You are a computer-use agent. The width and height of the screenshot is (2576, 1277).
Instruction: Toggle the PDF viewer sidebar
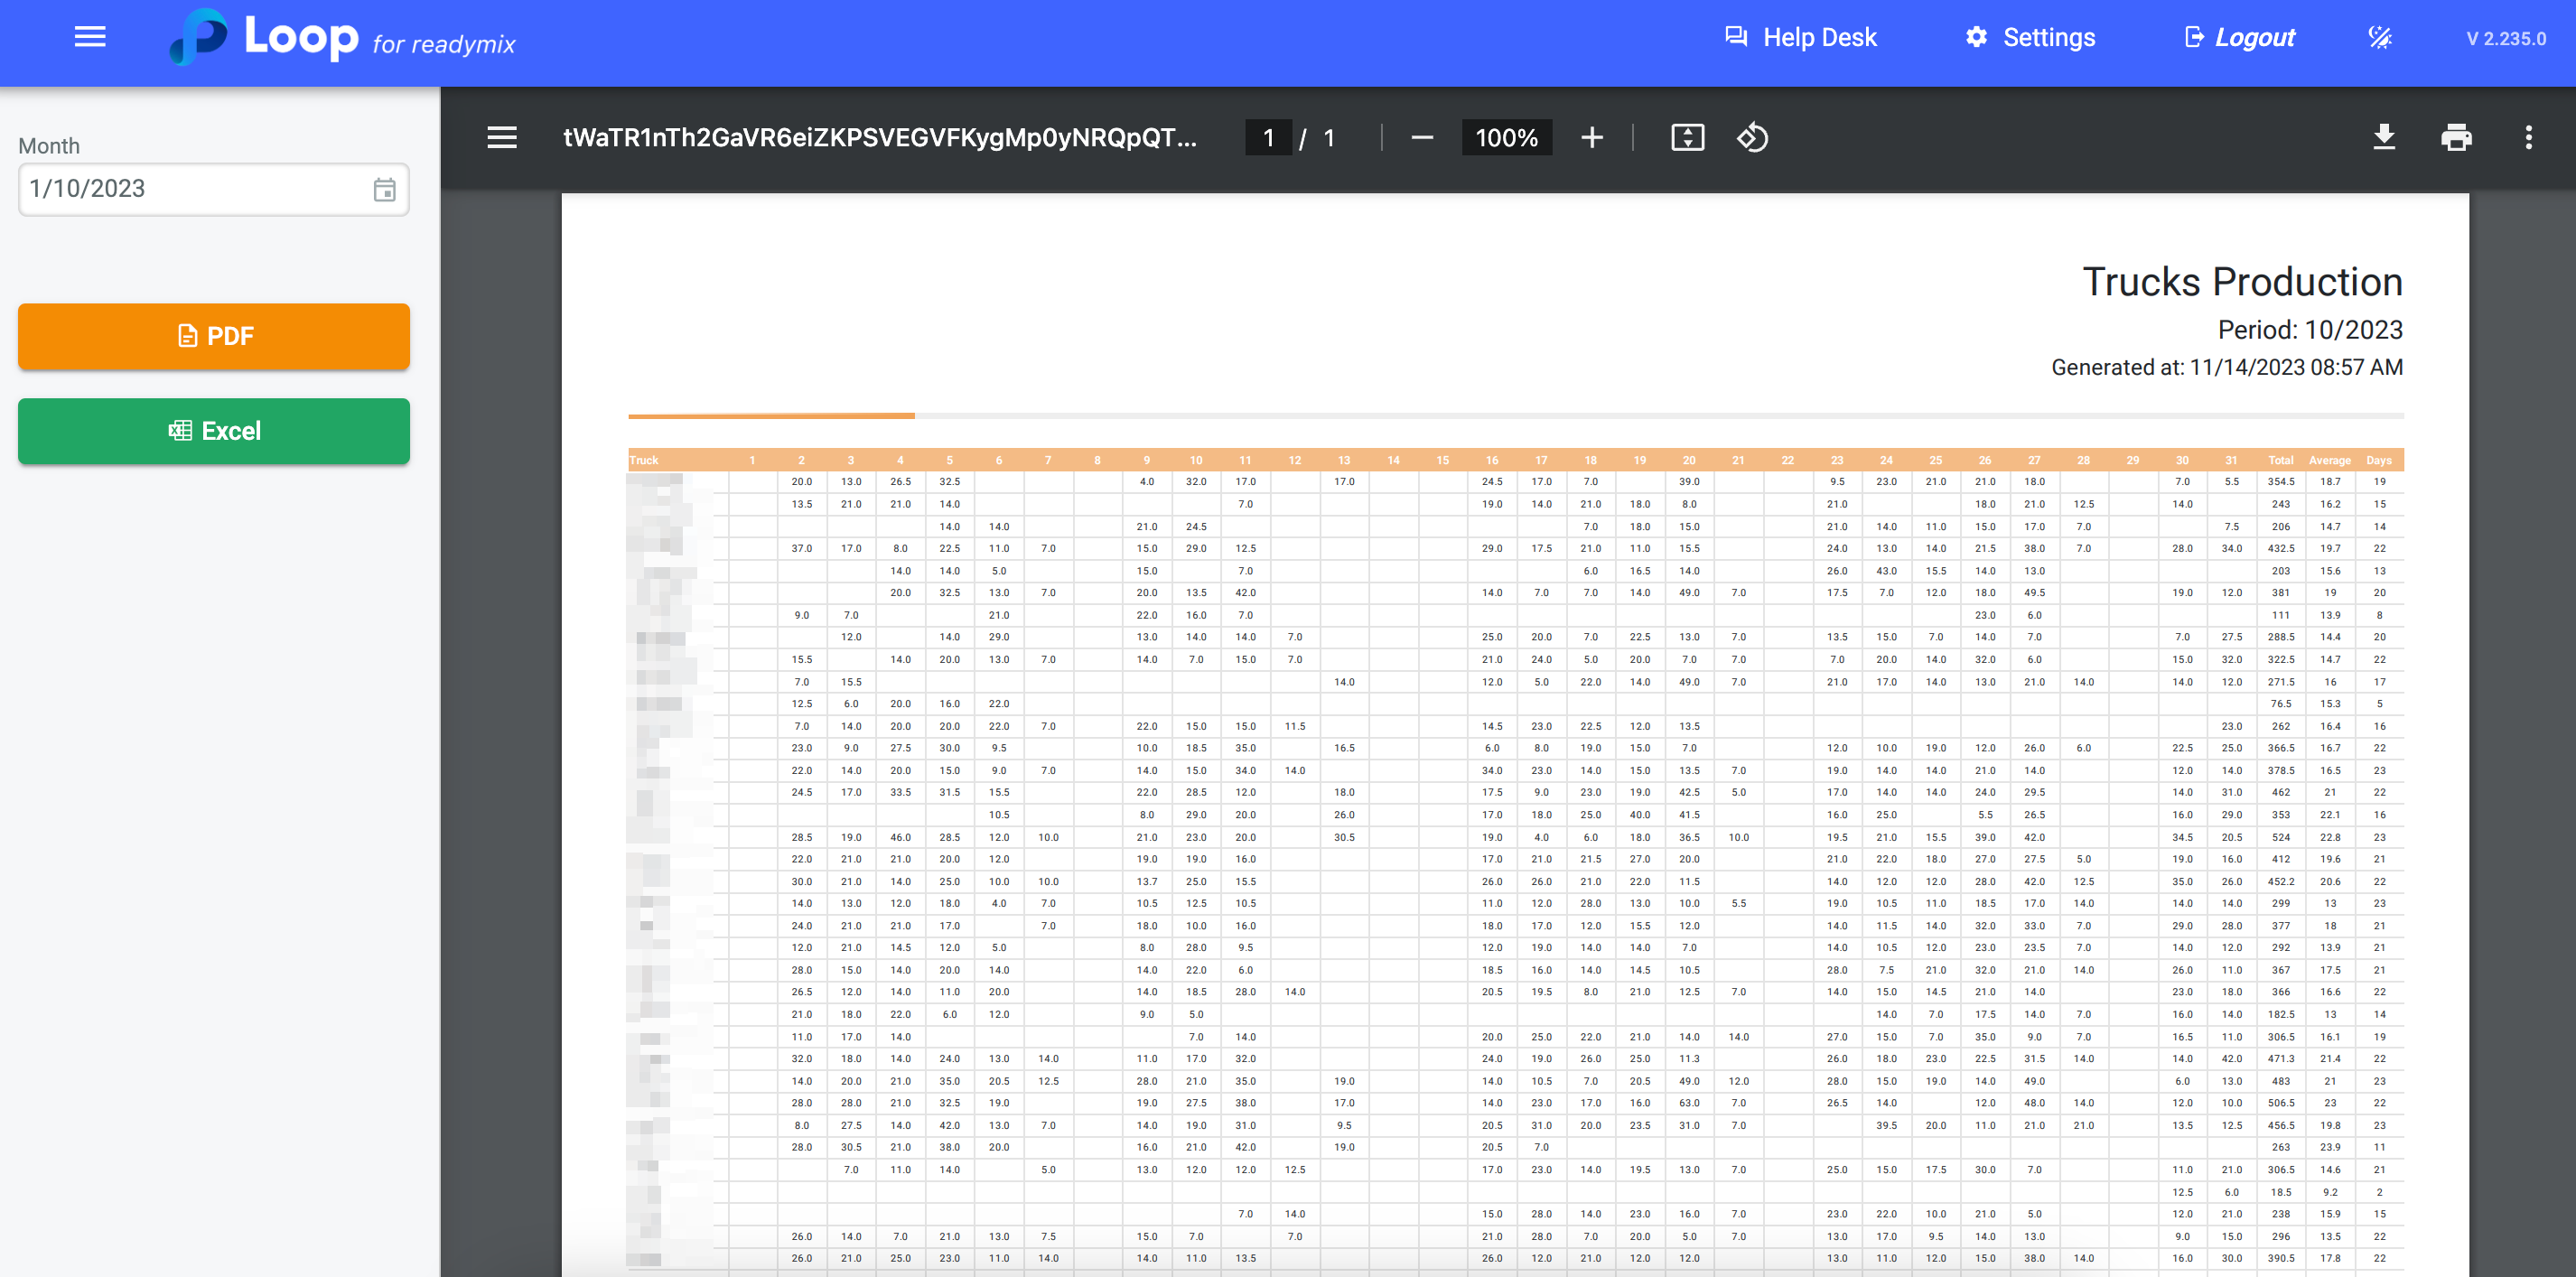(x=502, y=138)
